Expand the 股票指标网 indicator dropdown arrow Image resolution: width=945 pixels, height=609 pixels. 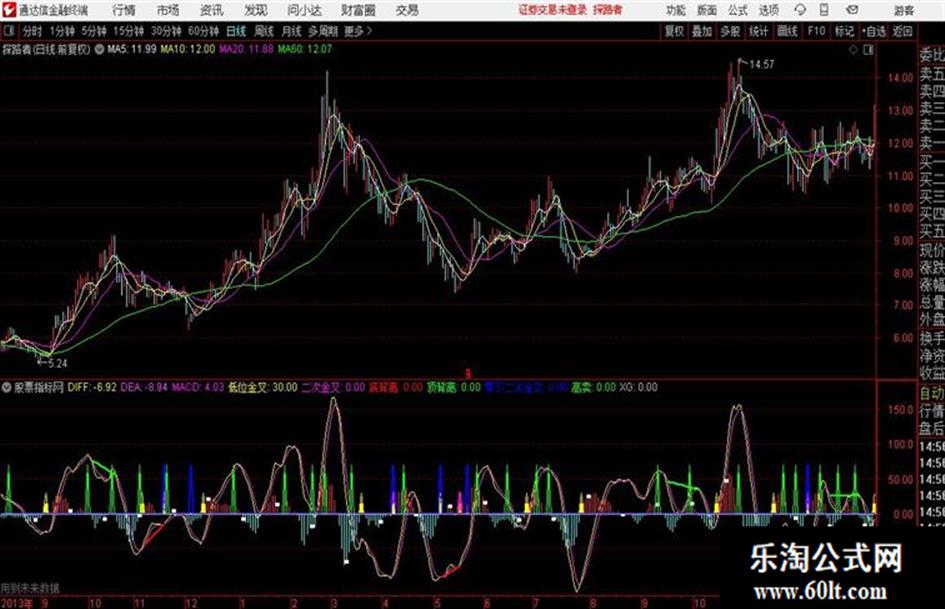pos(7,387)
